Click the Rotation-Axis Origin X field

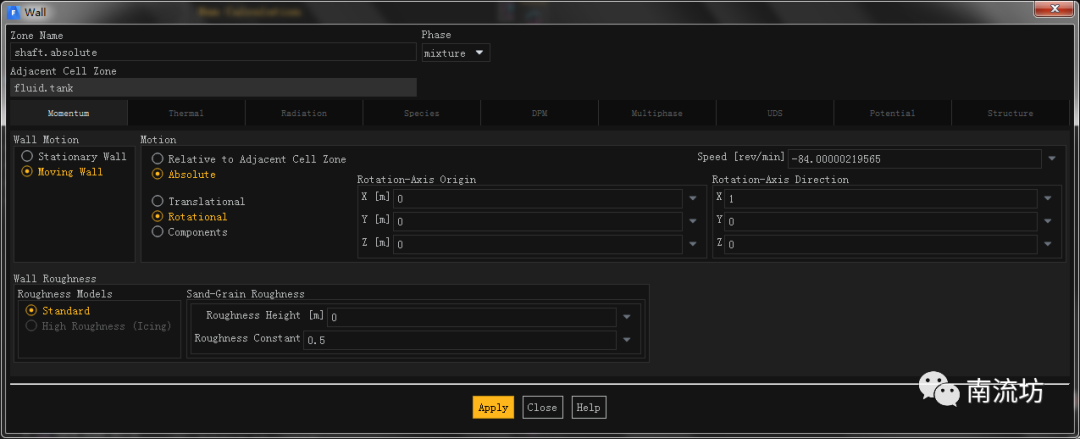click(538, 198)
